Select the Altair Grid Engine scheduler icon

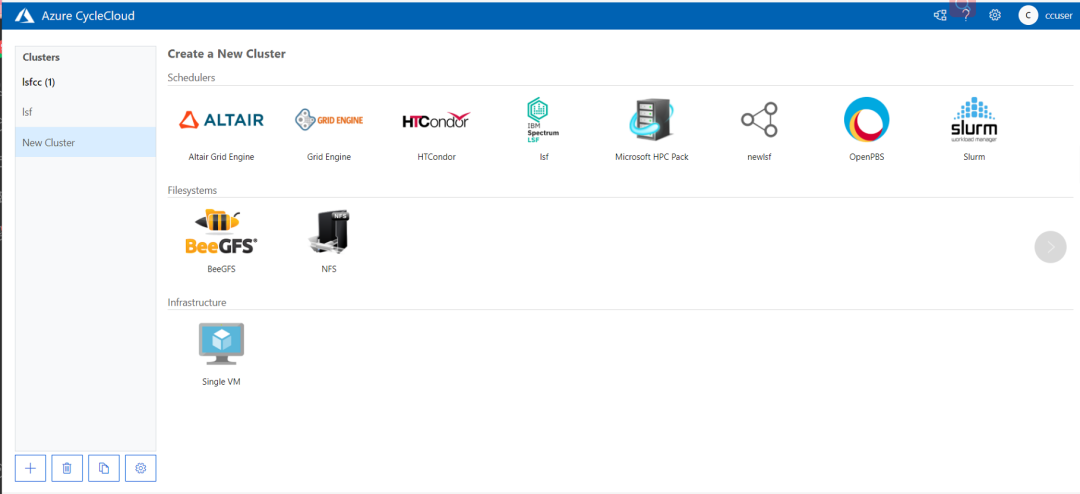pos(221,120)
